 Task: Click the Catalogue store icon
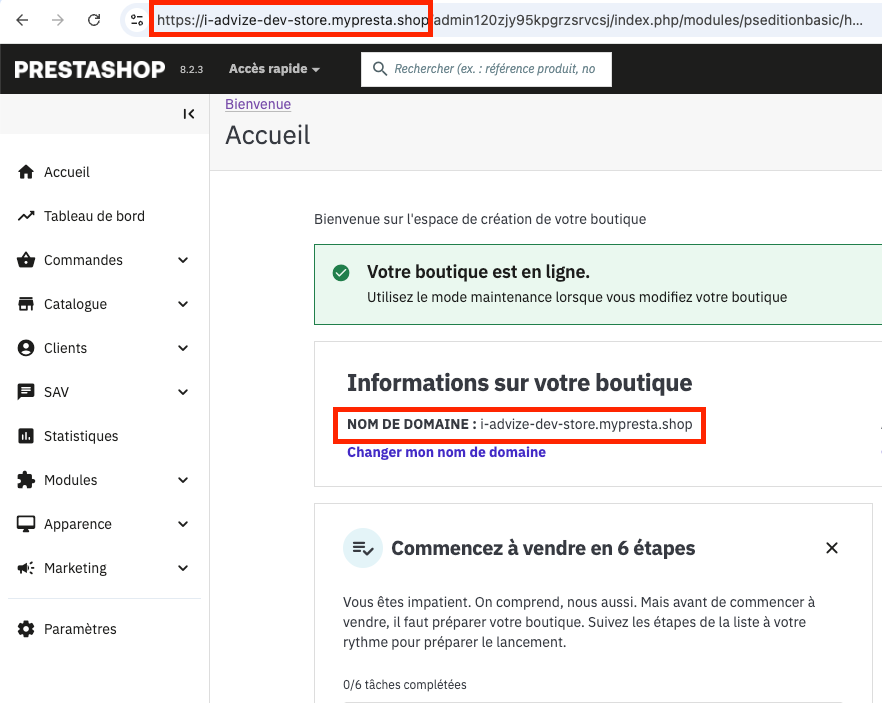click(x=26, y=304)
